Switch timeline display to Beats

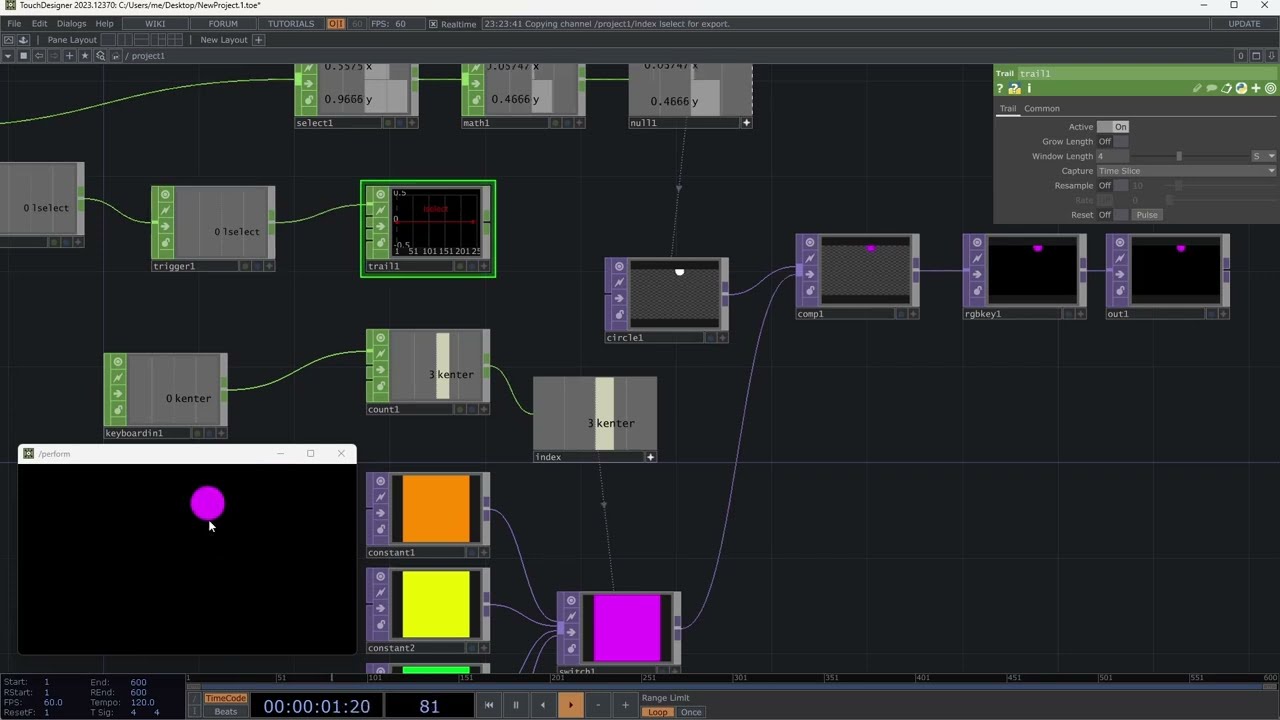[225, 712]
